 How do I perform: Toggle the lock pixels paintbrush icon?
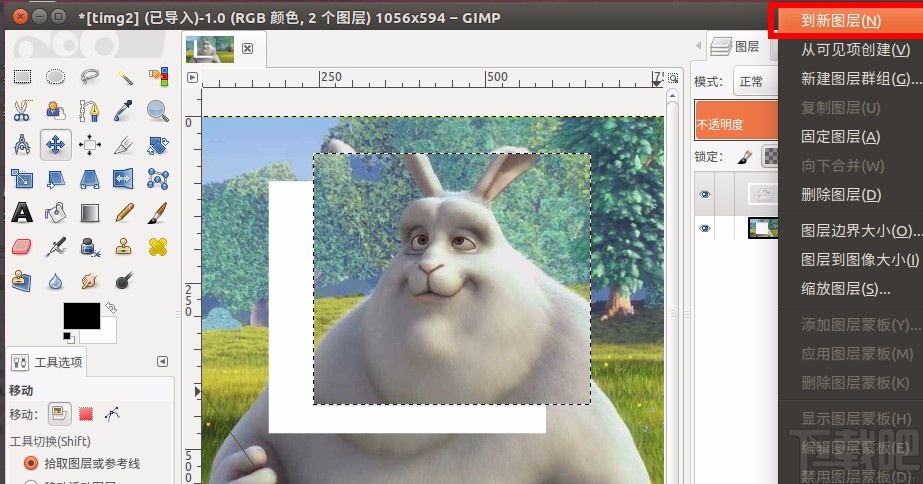tap(744, 156)
